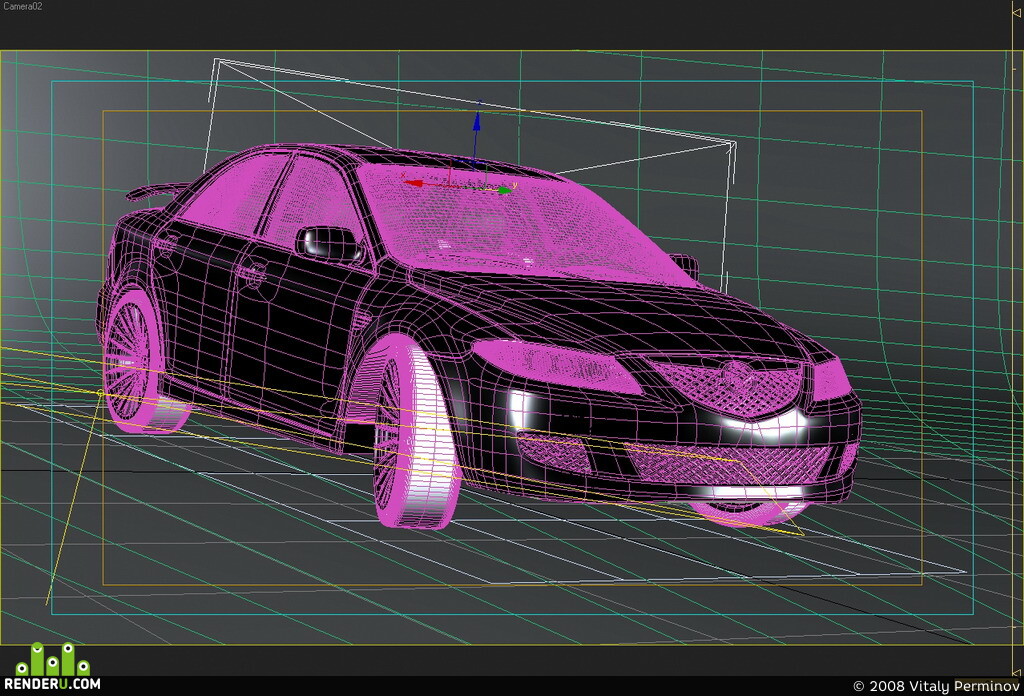Screen dimensions: 1024x696
Task: Click the RENDERU.COM logo
Action: [x=52, y=667]
